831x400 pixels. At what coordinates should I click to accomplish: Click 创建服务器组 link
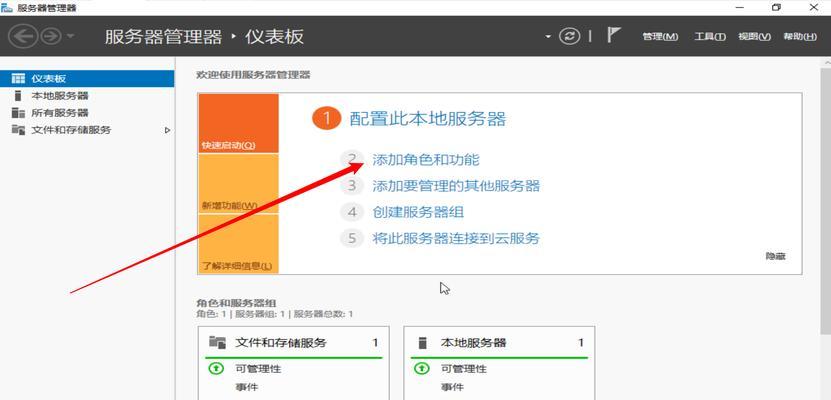coord(418,212)
